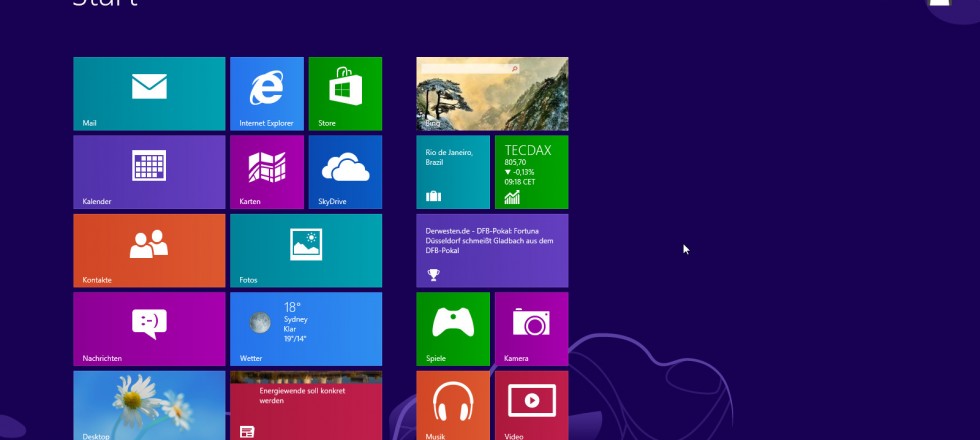Open the green Store tile
Viewport: 980px width, 440px height.
tap(345, 94)
